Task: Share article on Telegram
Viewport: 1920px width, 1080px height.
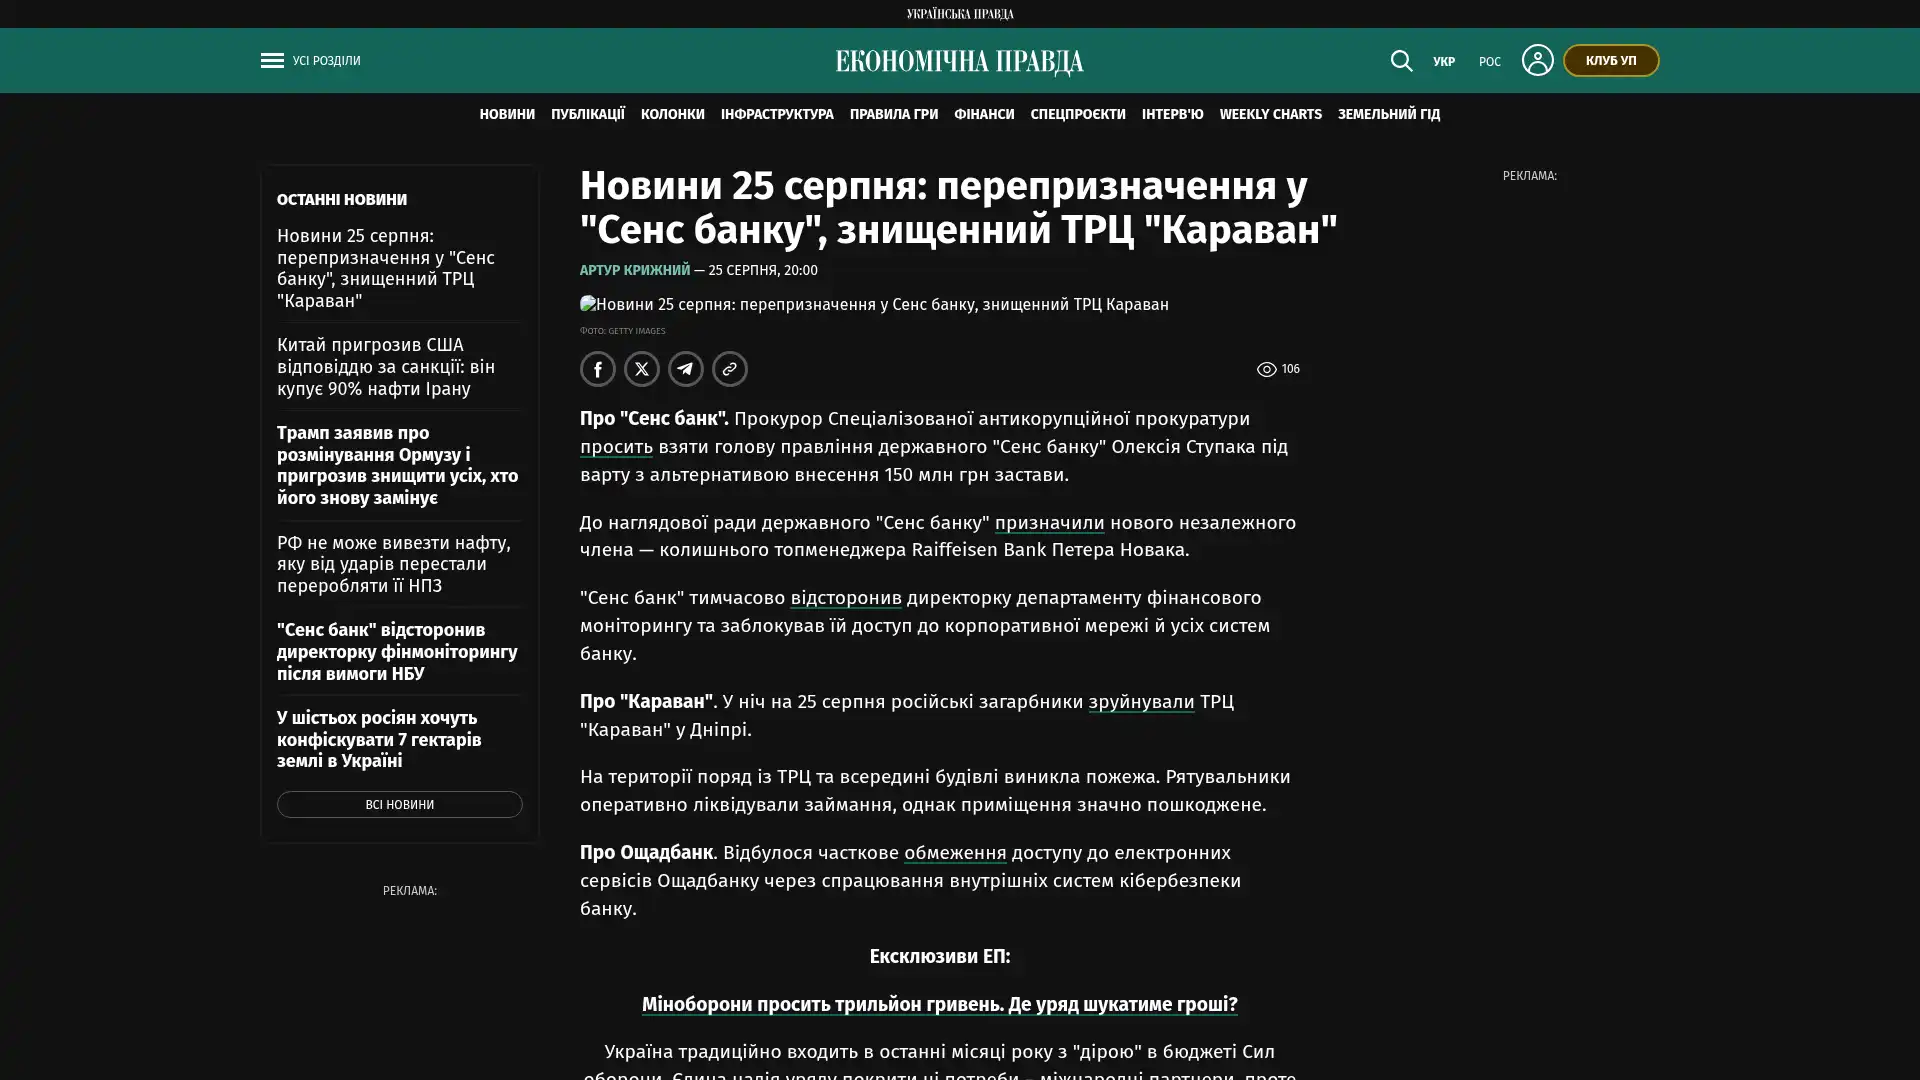Action: tap(686, 369)
